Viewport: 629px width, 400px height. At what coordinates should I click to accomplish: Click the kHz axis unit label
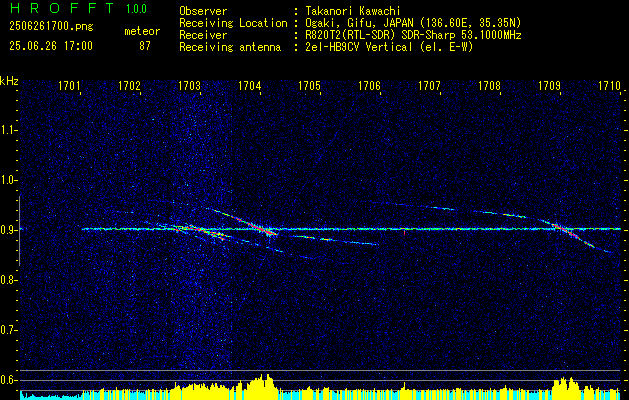pyautogui.click(x=9, y=81)
